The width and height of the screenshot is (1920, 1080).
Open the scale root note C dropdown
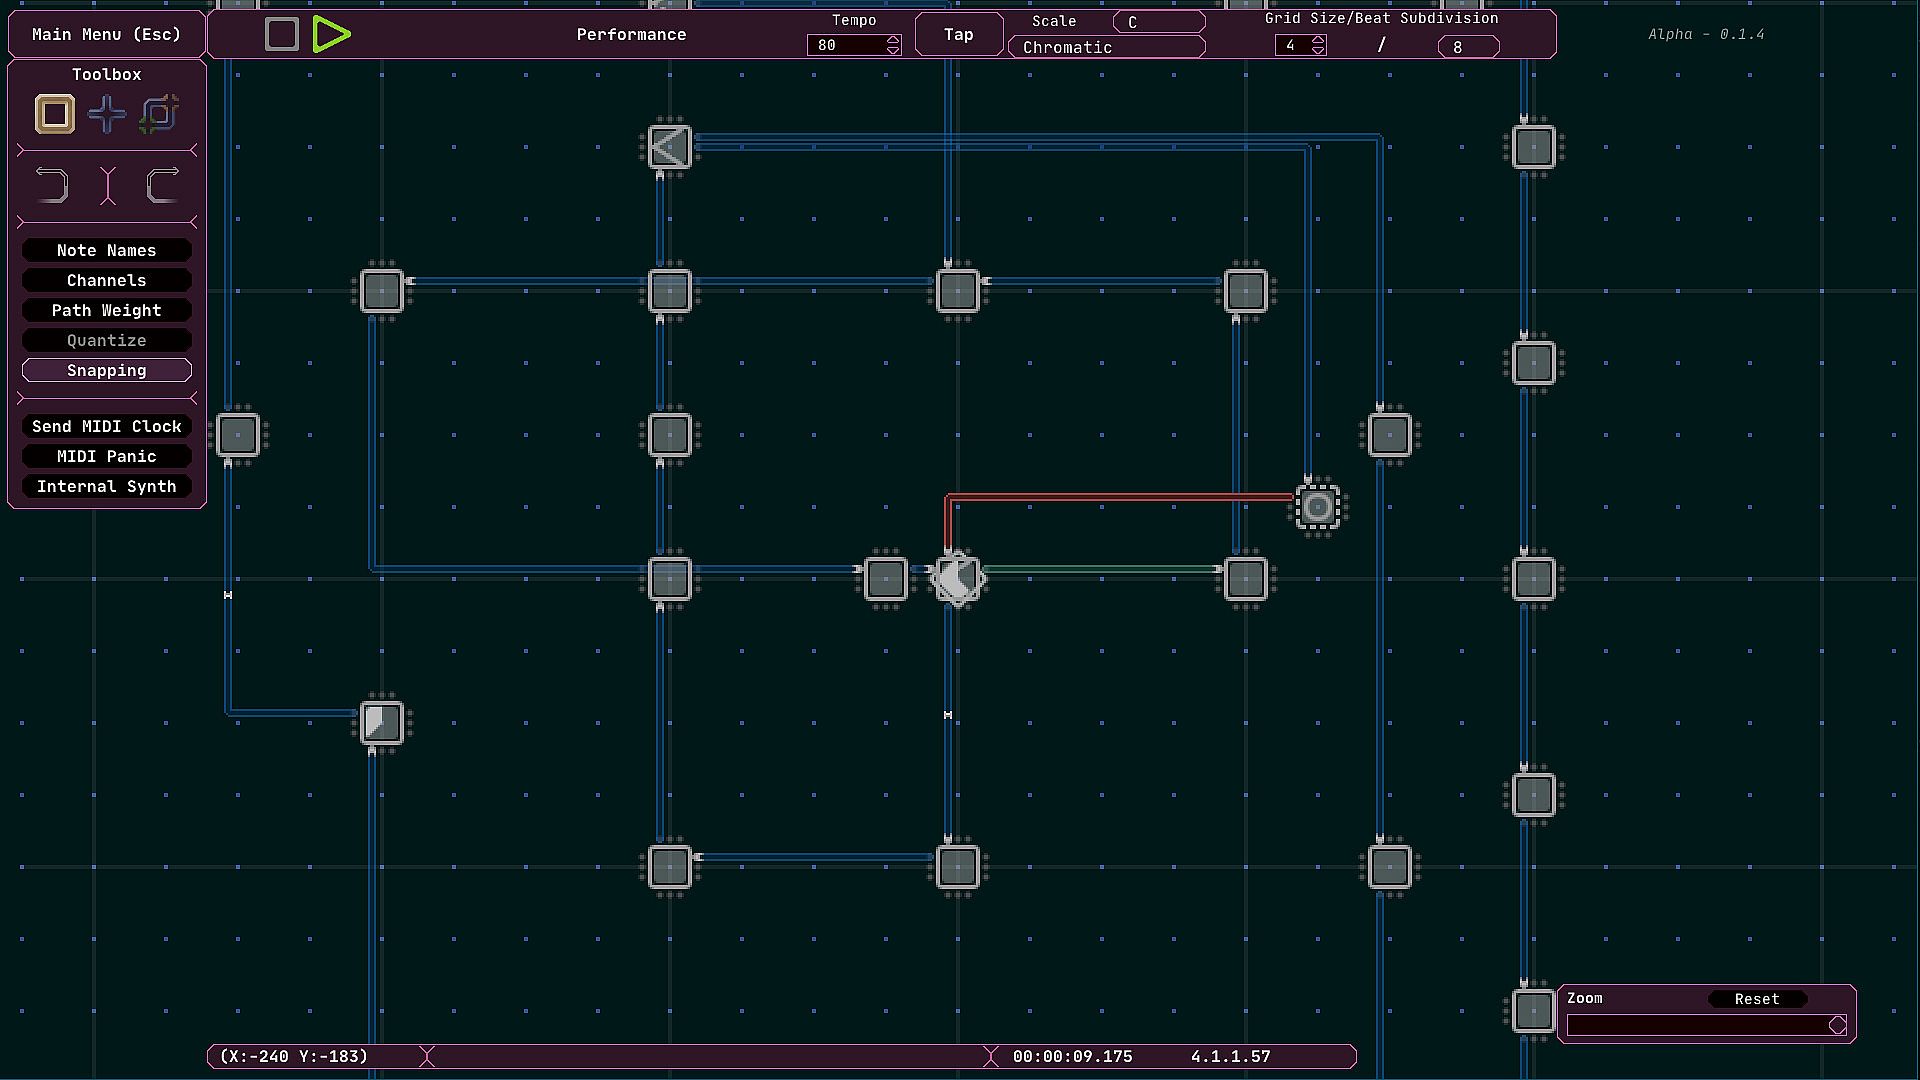(x=1158, y=22)
